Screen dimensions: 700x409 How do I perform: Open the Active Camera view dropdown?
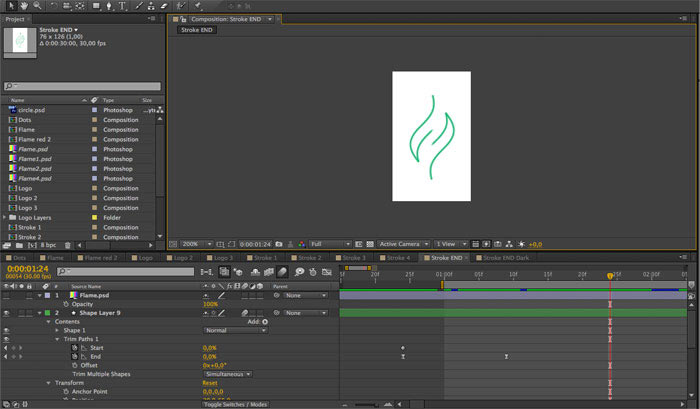403,244
